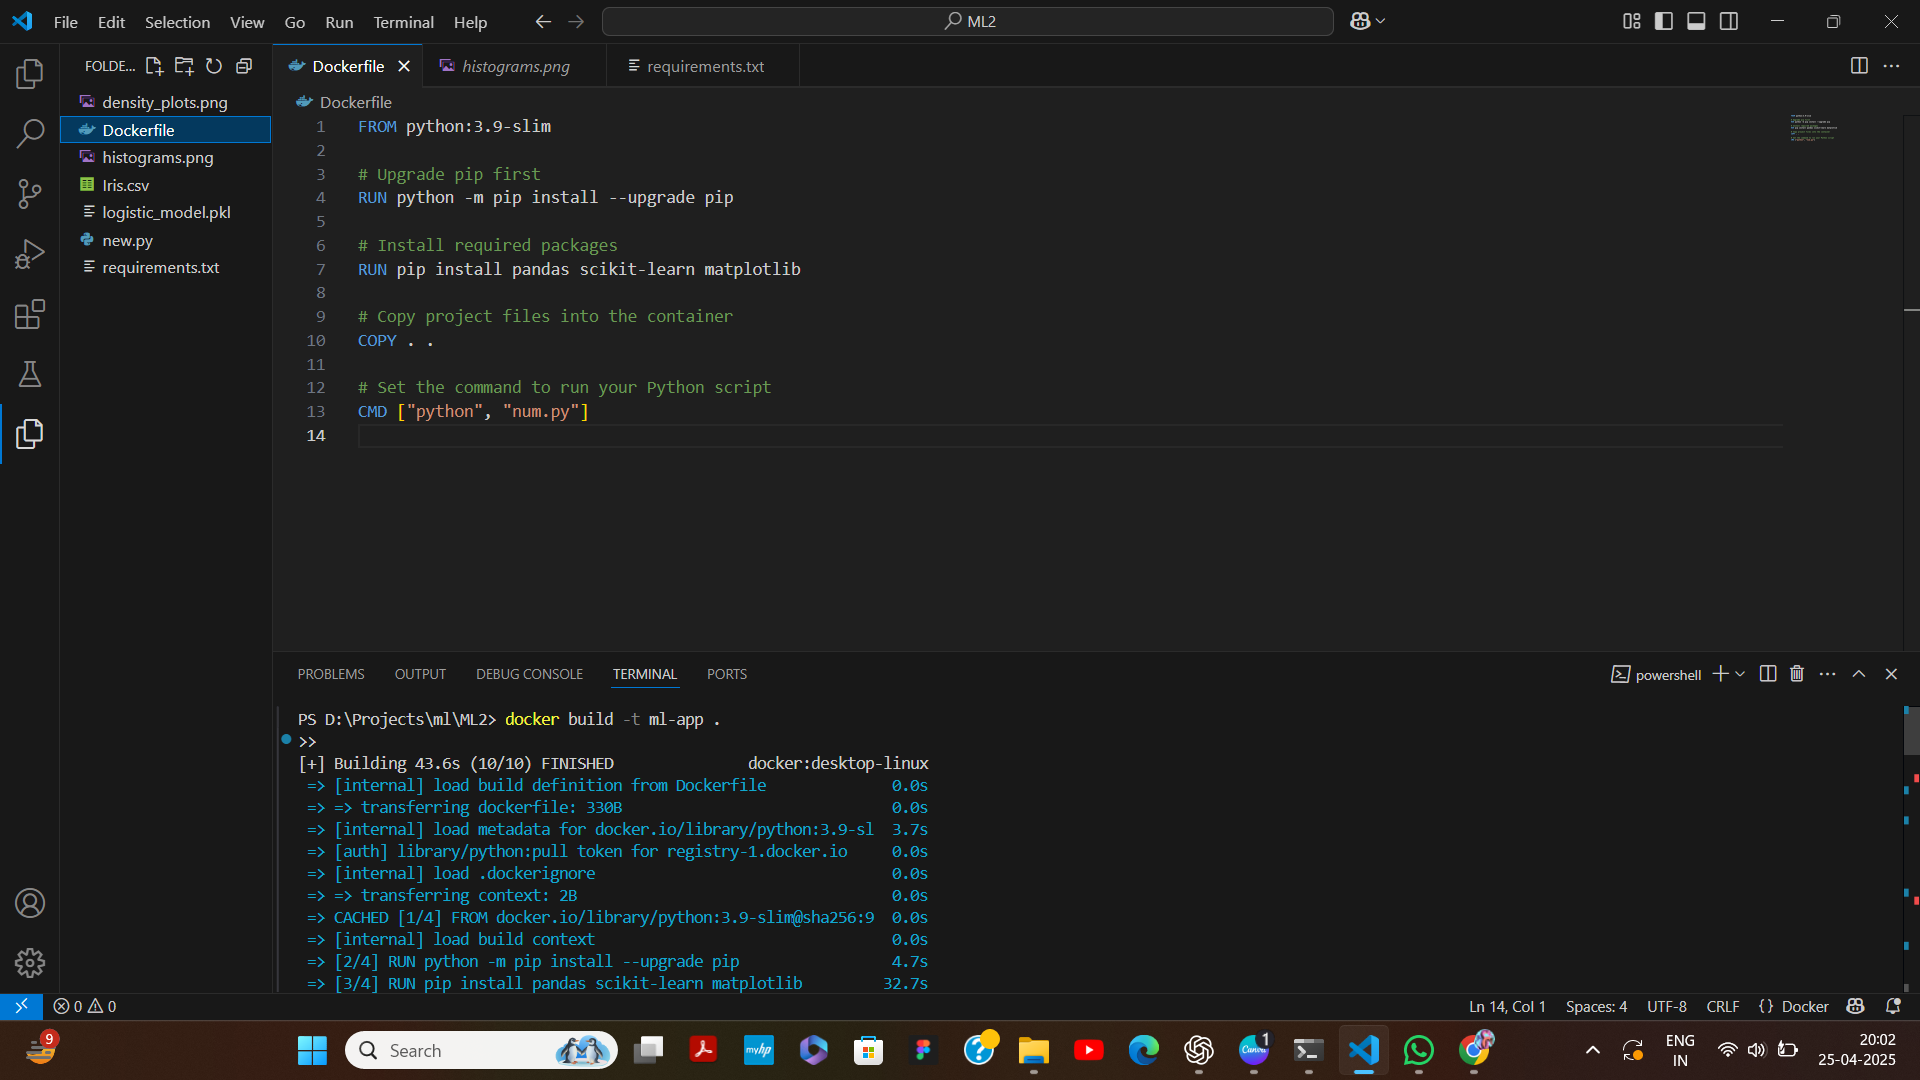Create a new file in folder
The image size is (1920, 1080).
(x=154, y=66)
